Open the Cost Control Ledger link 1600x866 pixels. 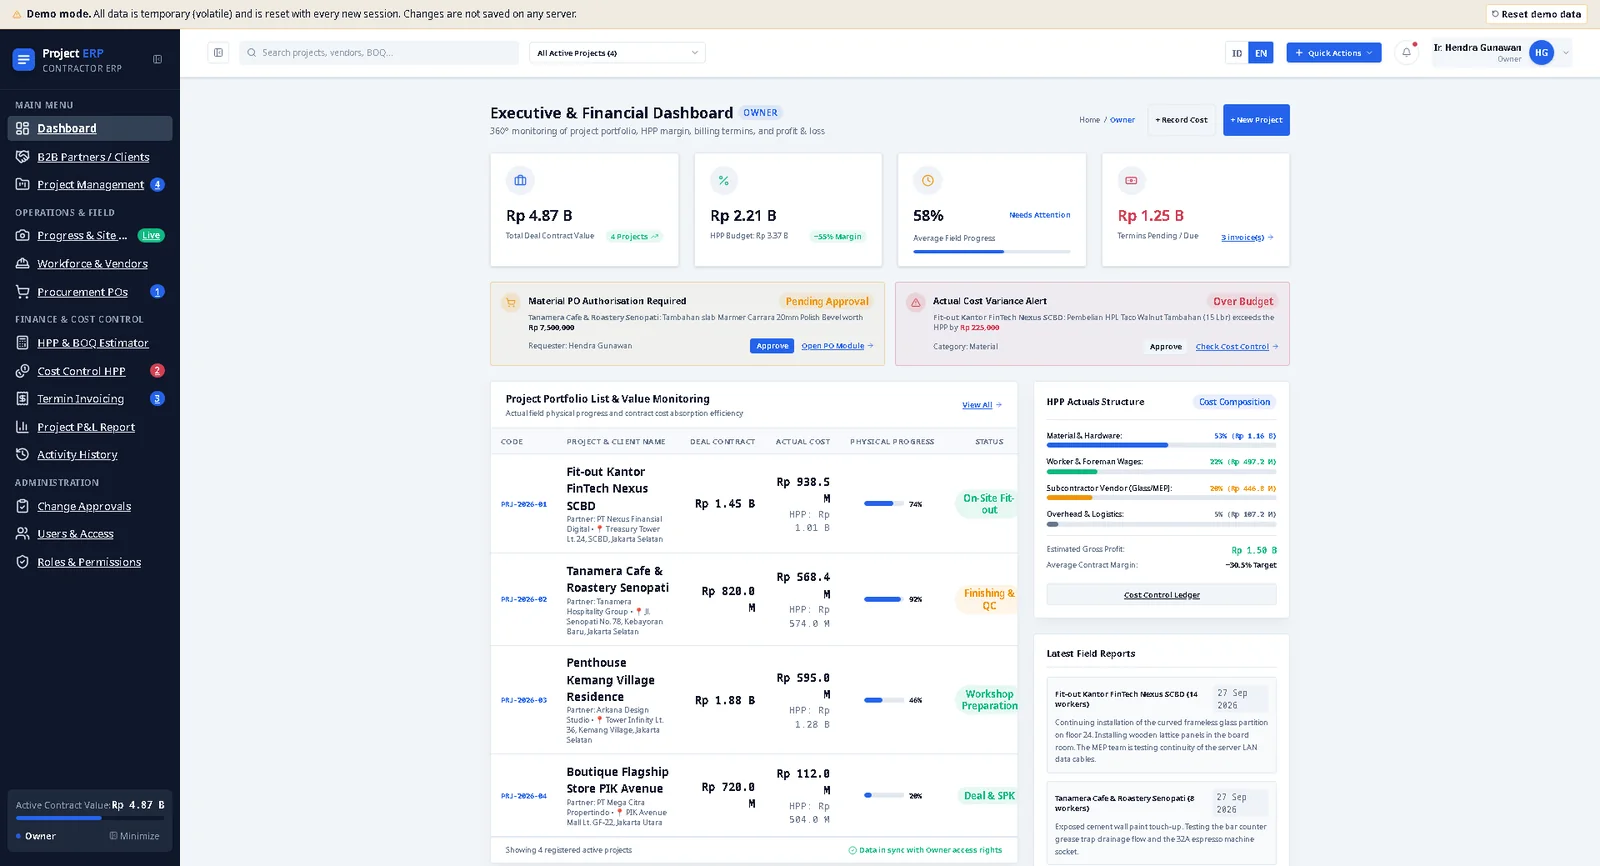coord(1161,595)
